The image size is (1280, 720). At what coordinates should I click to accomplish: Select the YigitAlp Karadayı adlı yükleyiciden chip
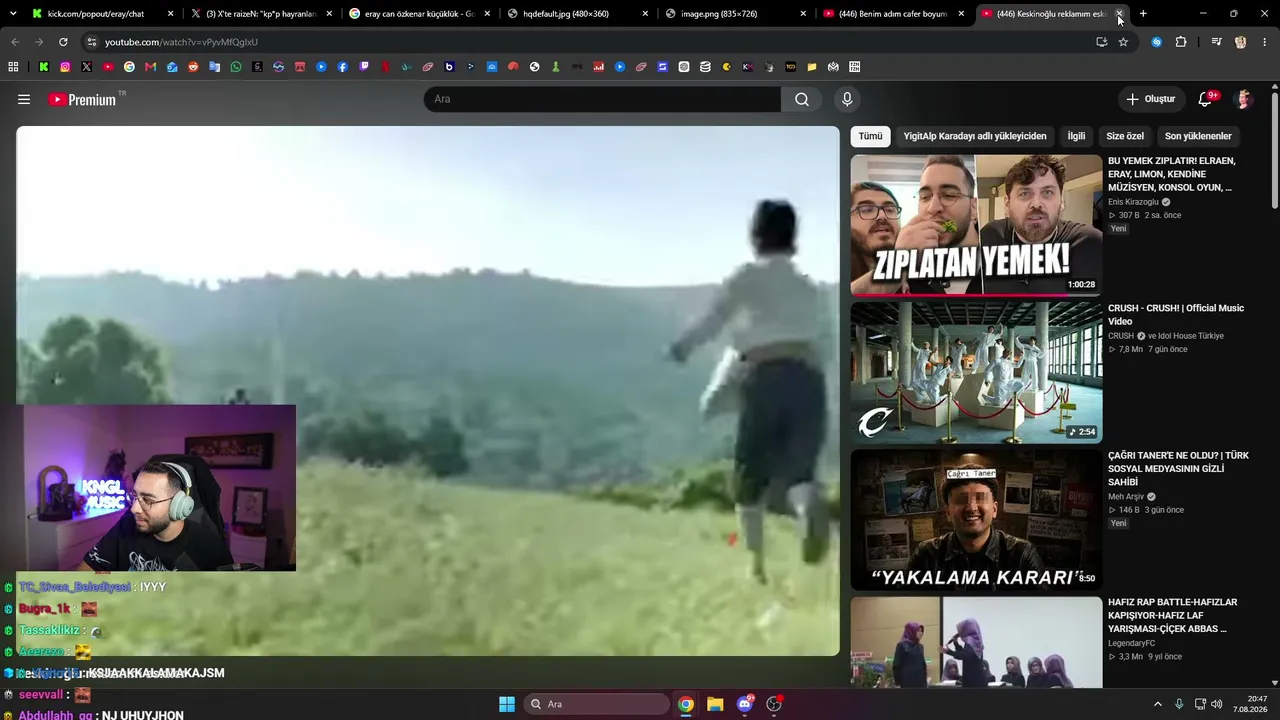click(975, 136)
